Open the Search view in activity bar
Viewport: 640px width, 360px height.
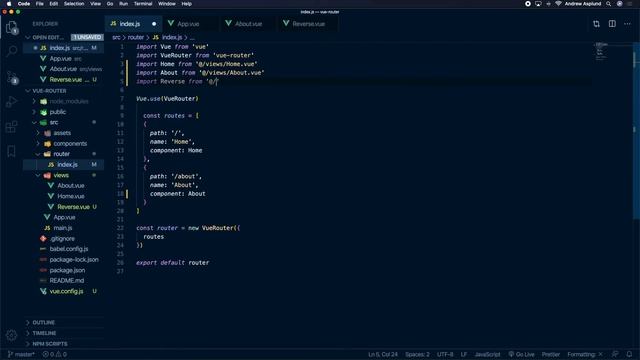(x=12, y=51)
